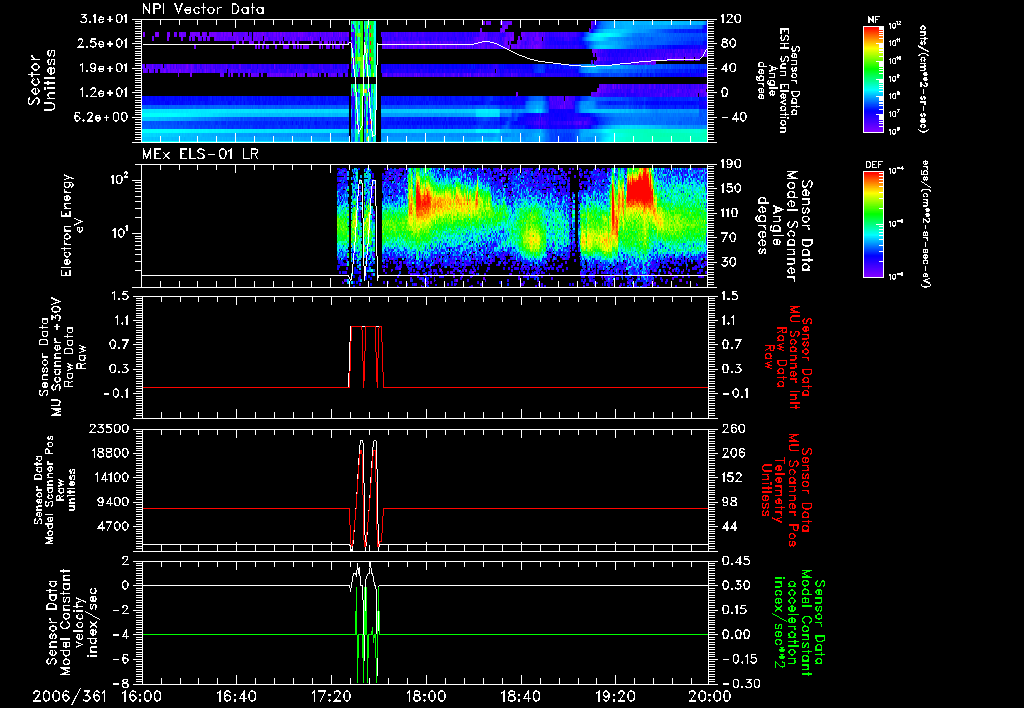Screen dimensions: 1024x708
Task: Click the DEF color scale bar
Action: 871,225
